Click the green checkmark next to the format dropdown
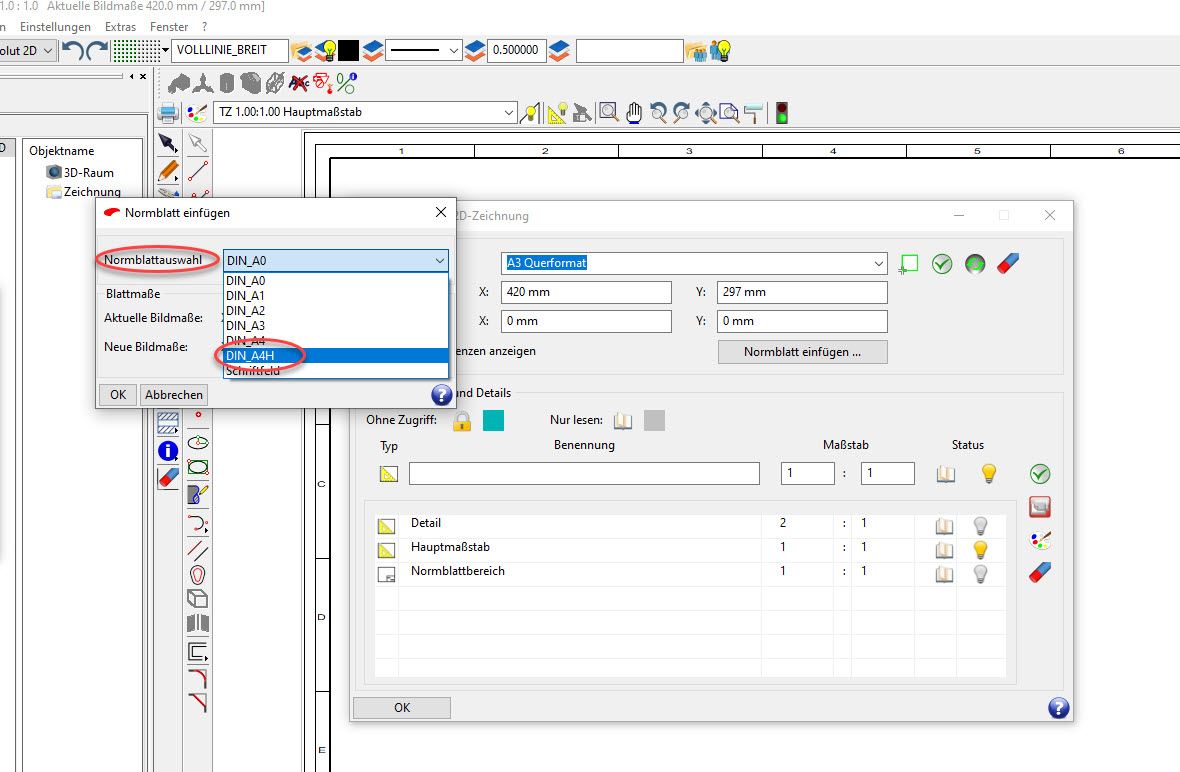1180x772 pixels. pyautogui.click(x=942, y=264)
